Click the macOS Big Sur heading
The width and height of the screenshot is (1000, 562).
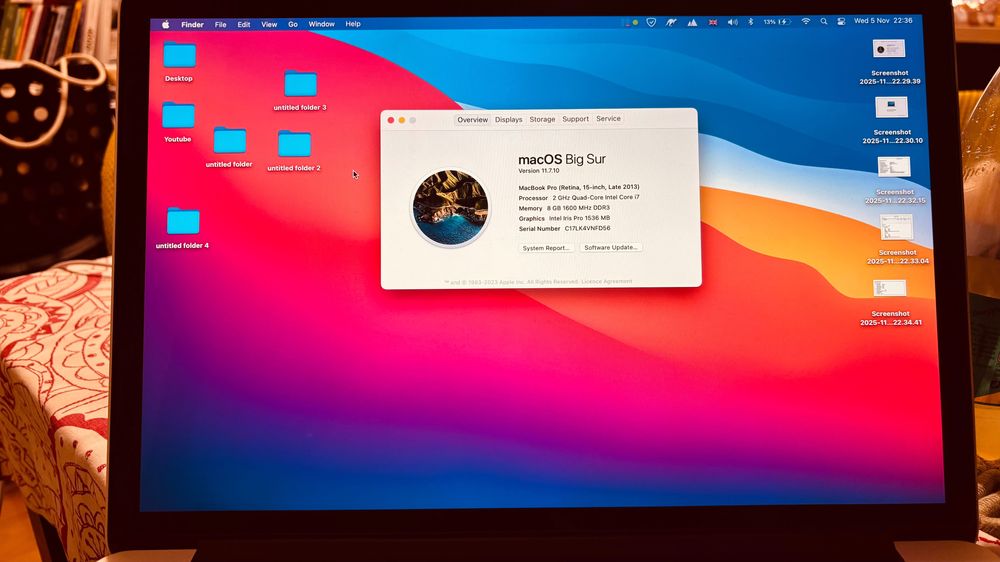[x=562, y=159]
